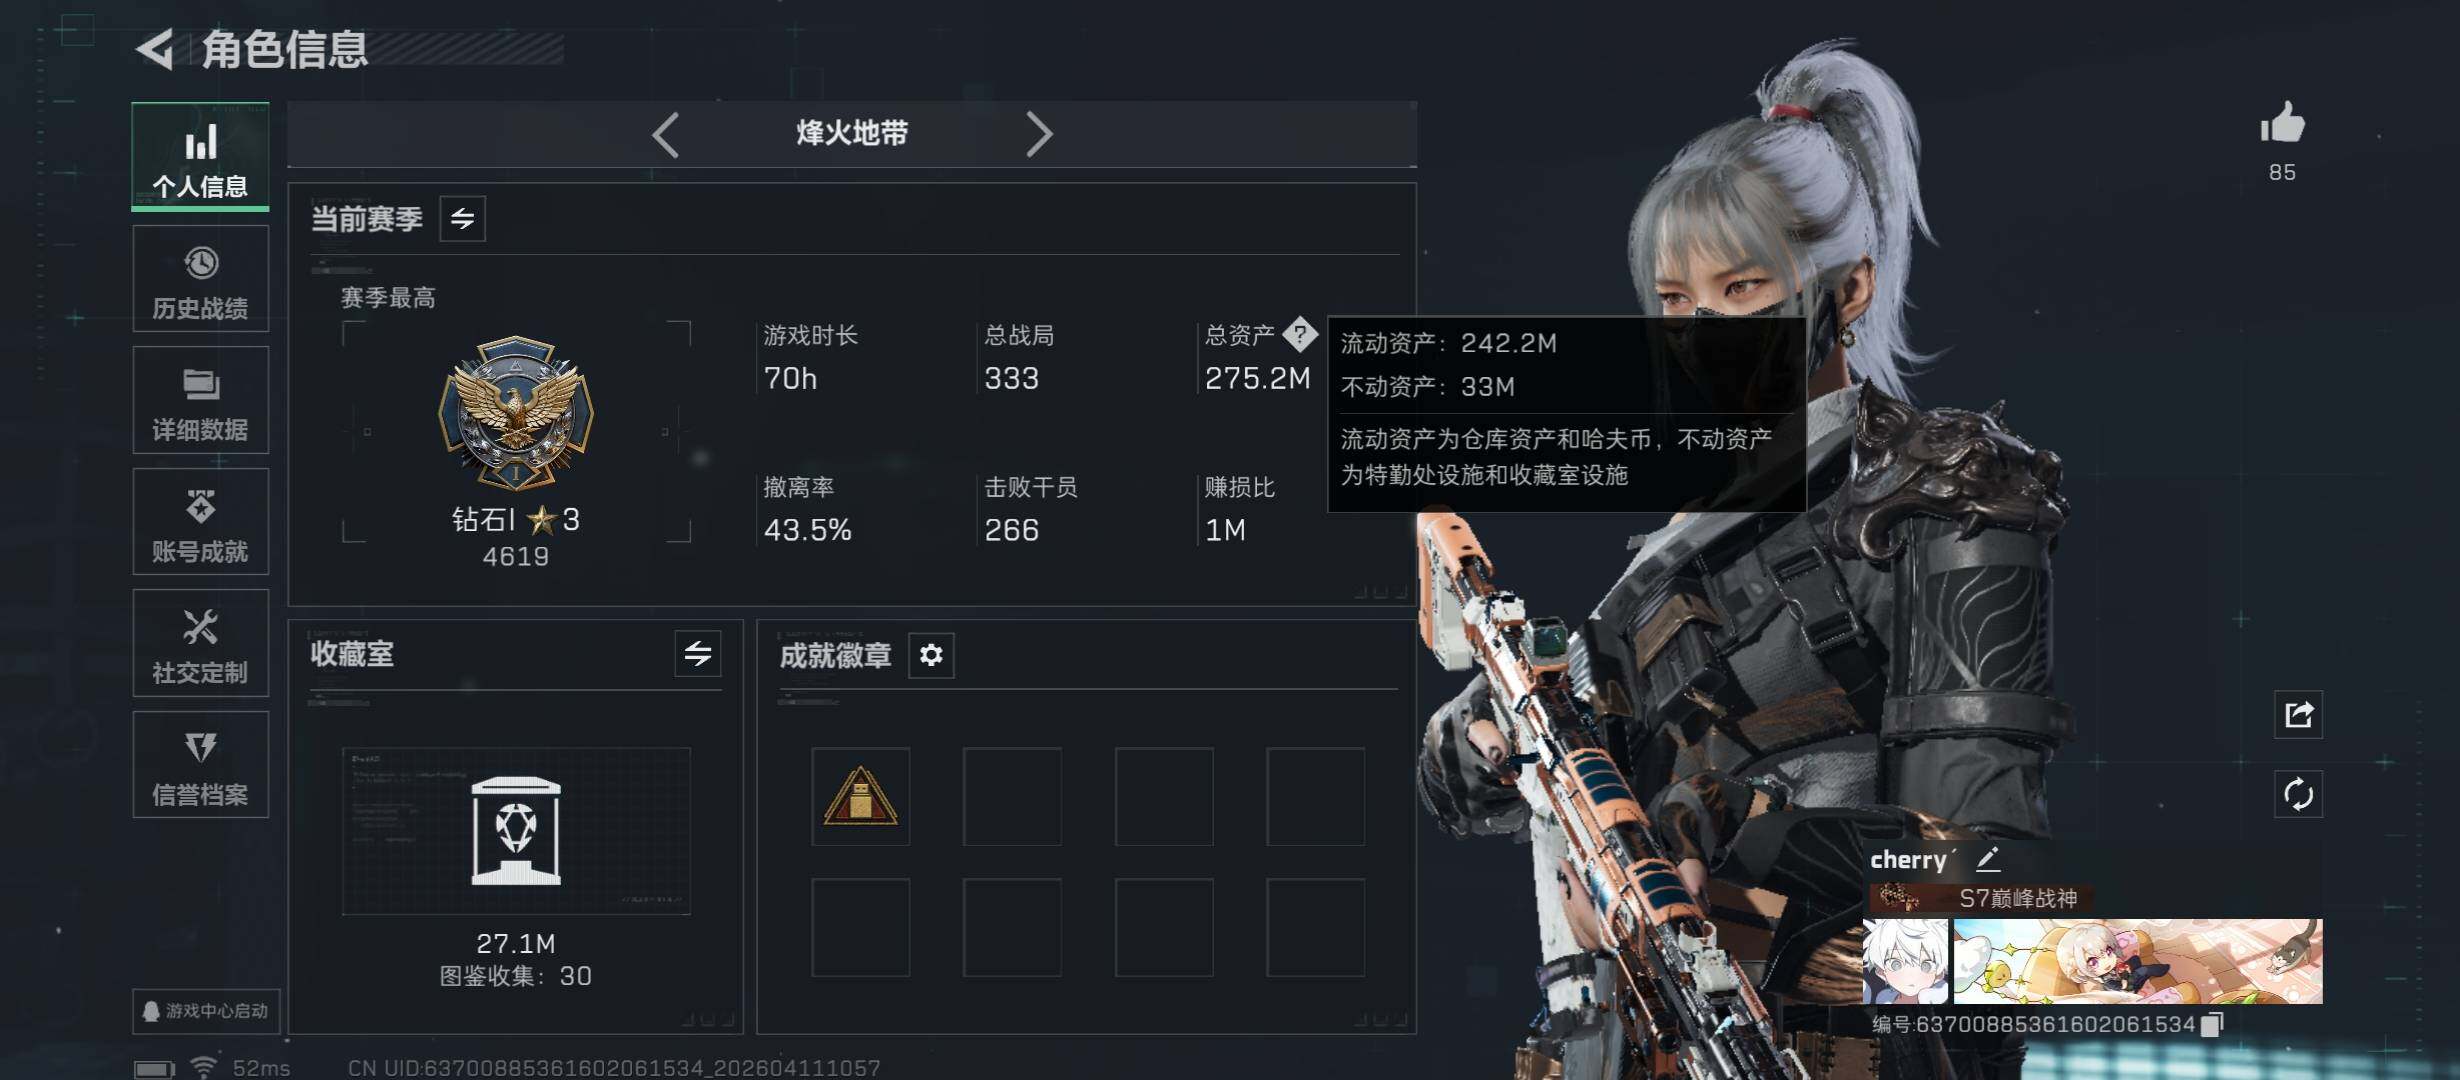2460x1080 pixels.
Task: Click the 总资产 question mark help icon
Action: coord(1300,334)
